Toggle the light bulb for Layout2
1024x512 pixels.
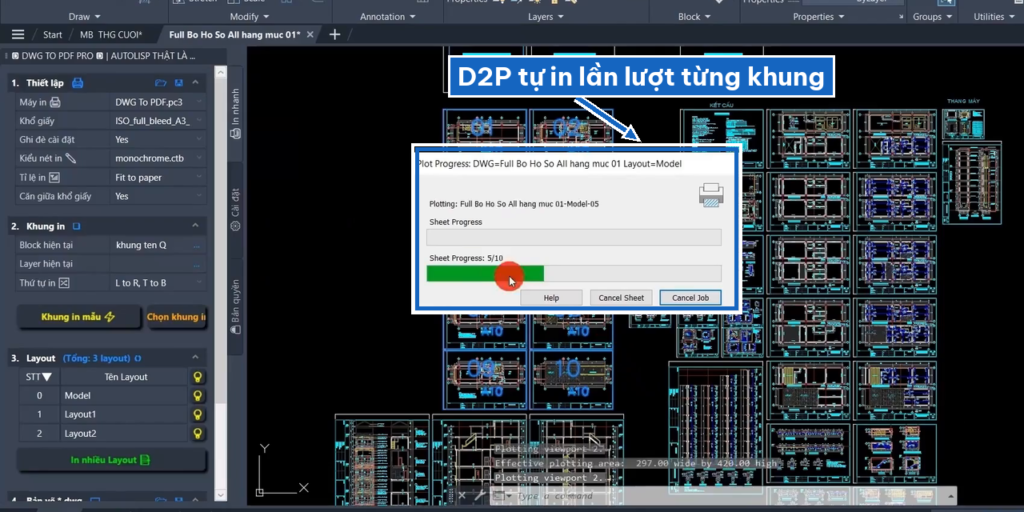coord(196,434)
